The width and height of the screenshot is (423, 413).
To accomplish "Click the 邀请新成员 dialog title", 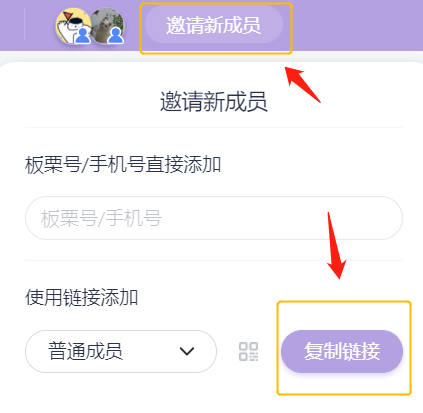I will pyautogui.click(x=214, y=102).
